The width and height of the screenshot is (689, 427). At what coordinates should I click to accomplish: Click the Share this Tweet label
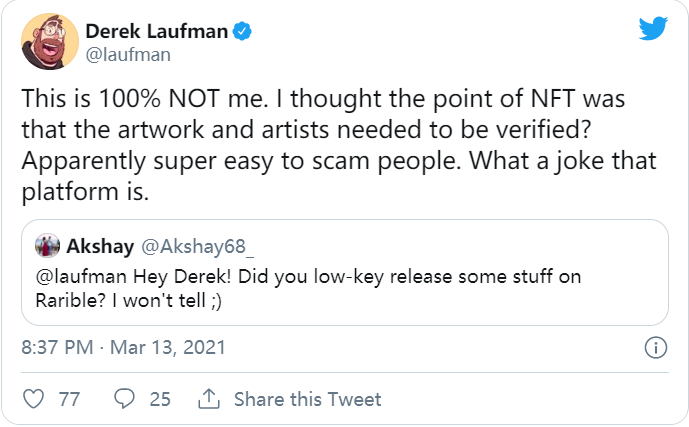[x=307, y=399]
